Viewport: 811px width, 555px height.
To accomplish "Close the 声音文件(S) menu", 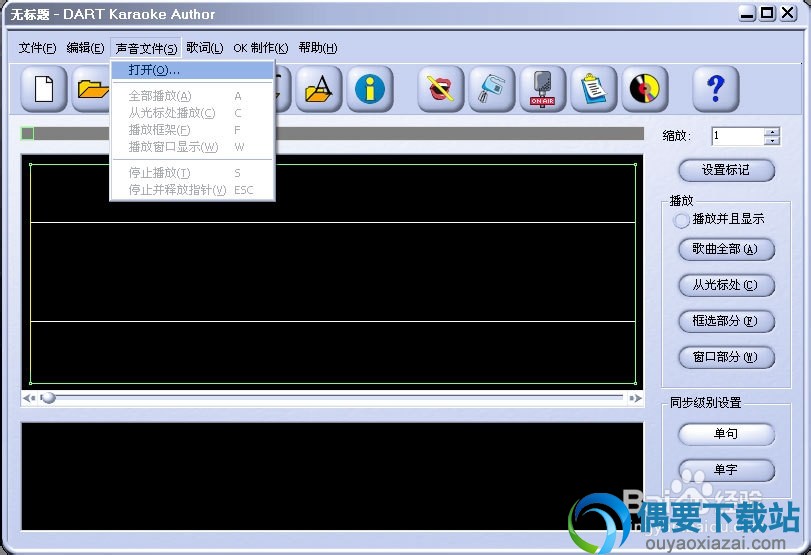I will 146,48.
